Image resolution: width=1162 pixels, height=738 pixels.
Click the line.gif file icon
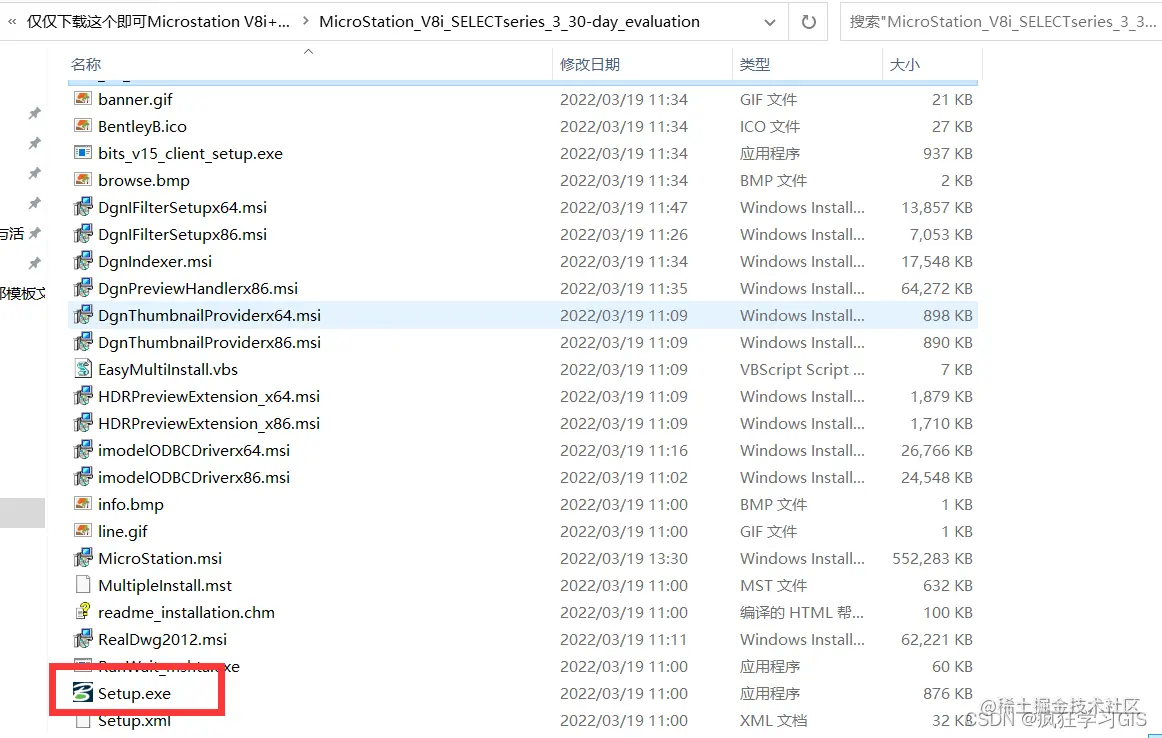tap(83, 531)
